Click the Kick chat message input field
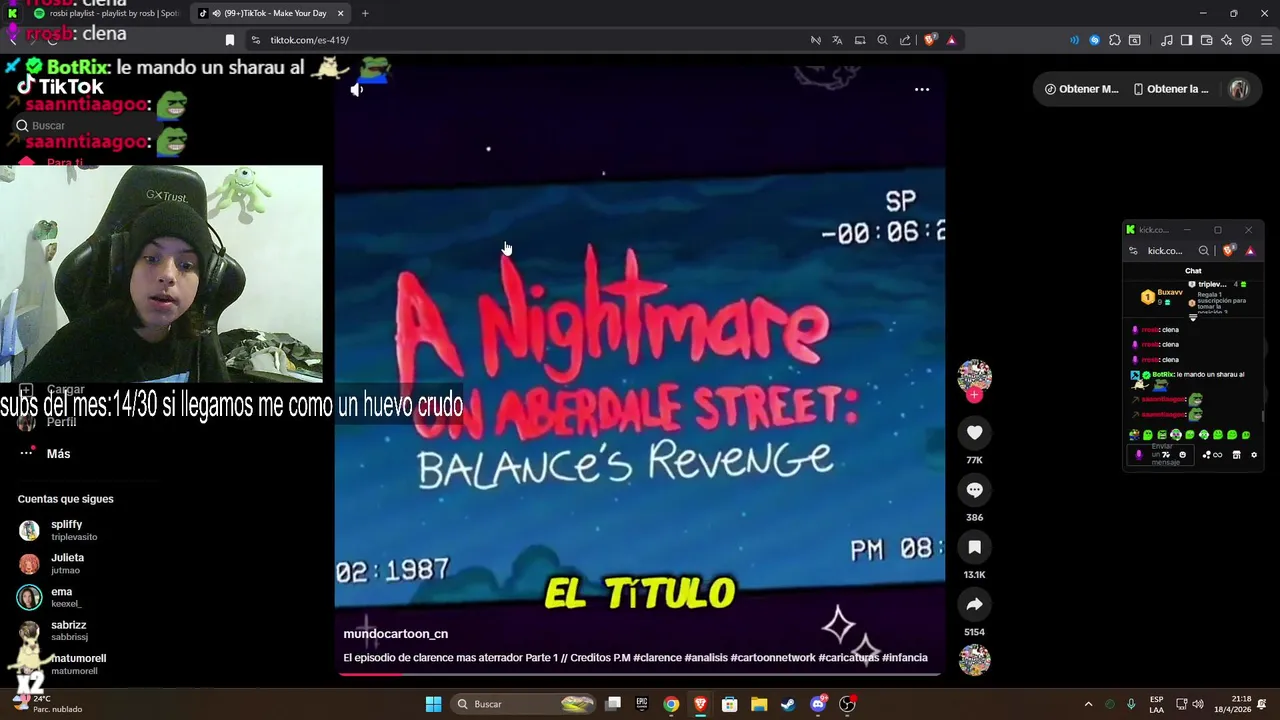Viewport: 1280px width, 720px height. (1162, 455)
